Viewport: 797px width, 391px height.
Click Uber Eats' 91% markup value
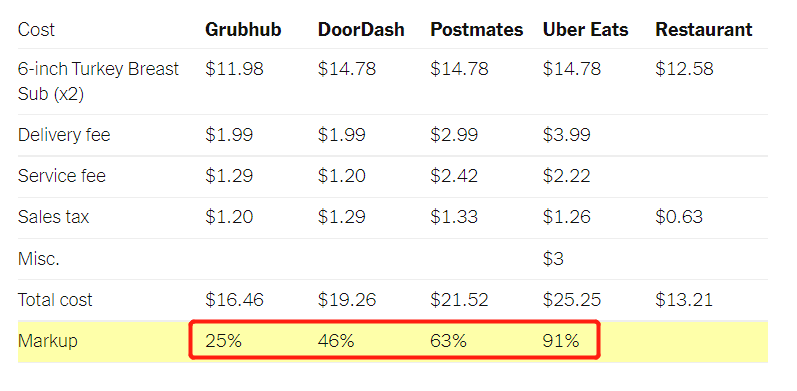pos(561,341)
